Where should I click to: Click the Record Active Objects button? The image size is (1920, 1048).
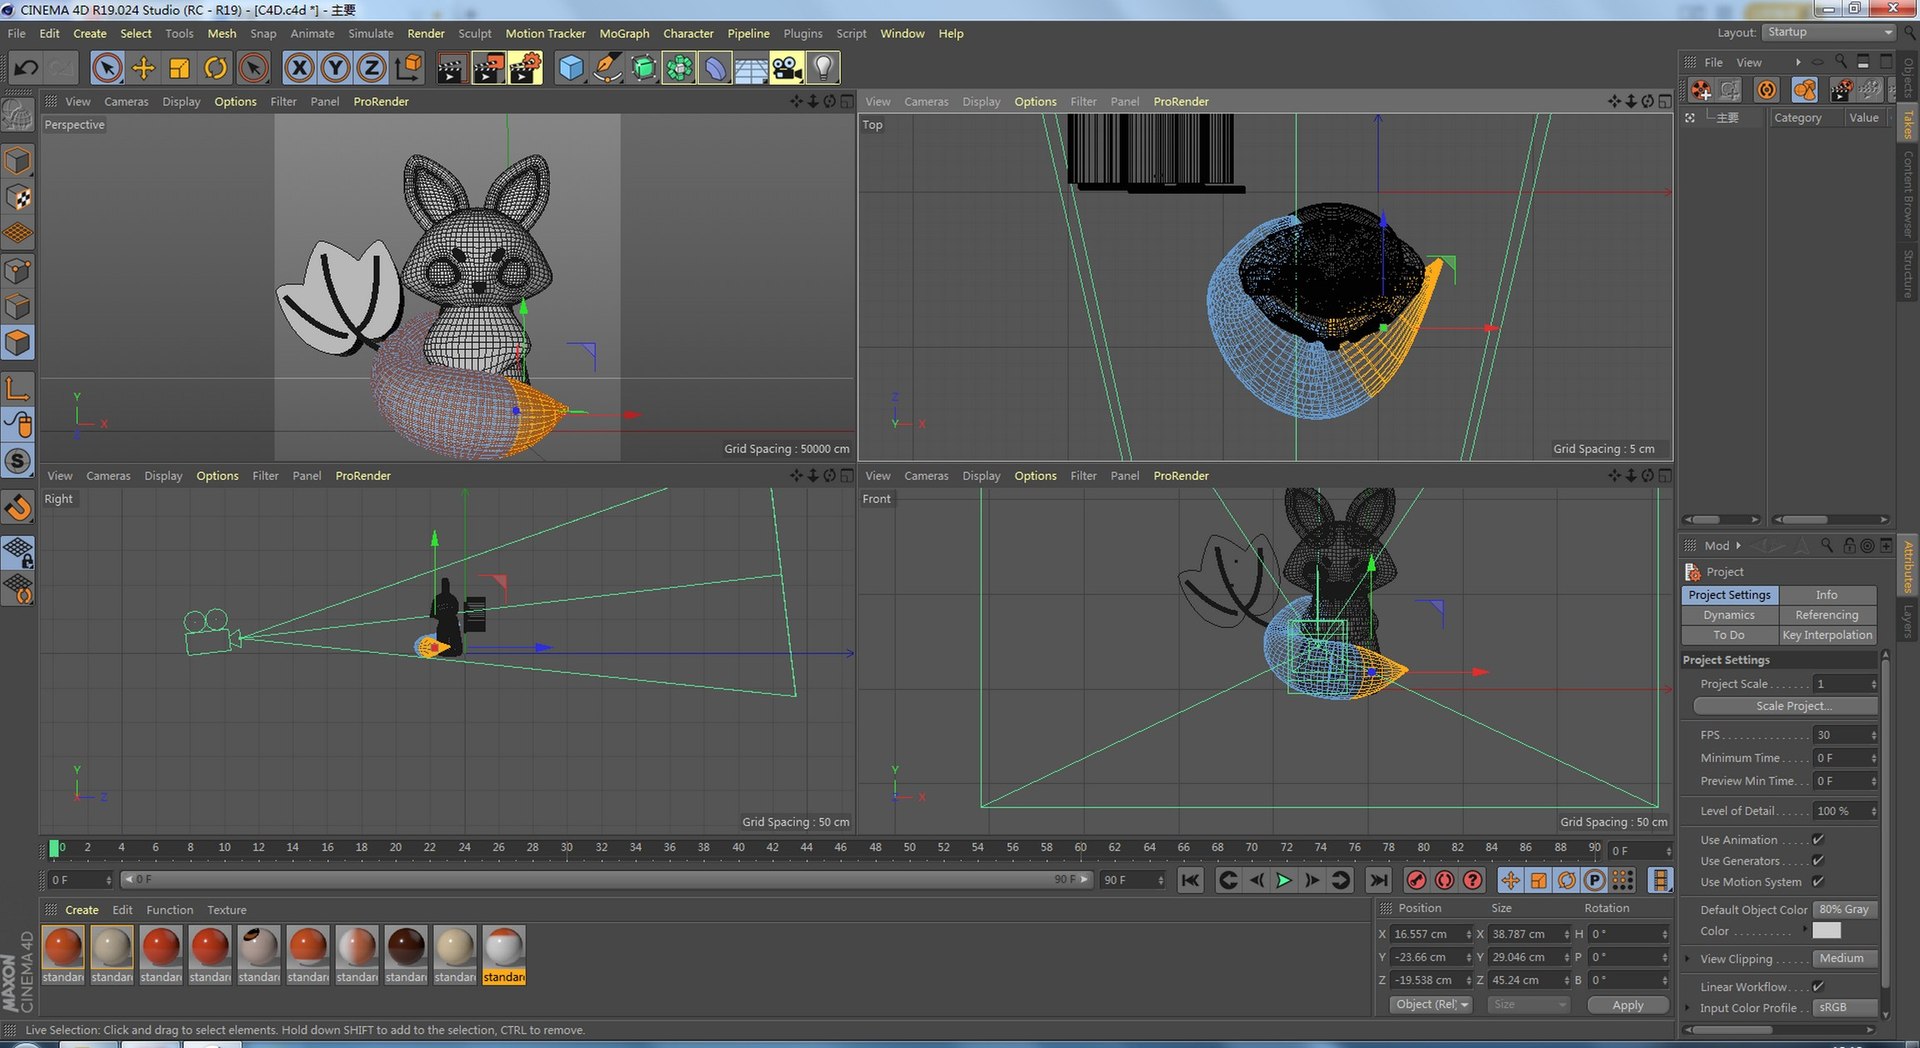click(1416, 880)
